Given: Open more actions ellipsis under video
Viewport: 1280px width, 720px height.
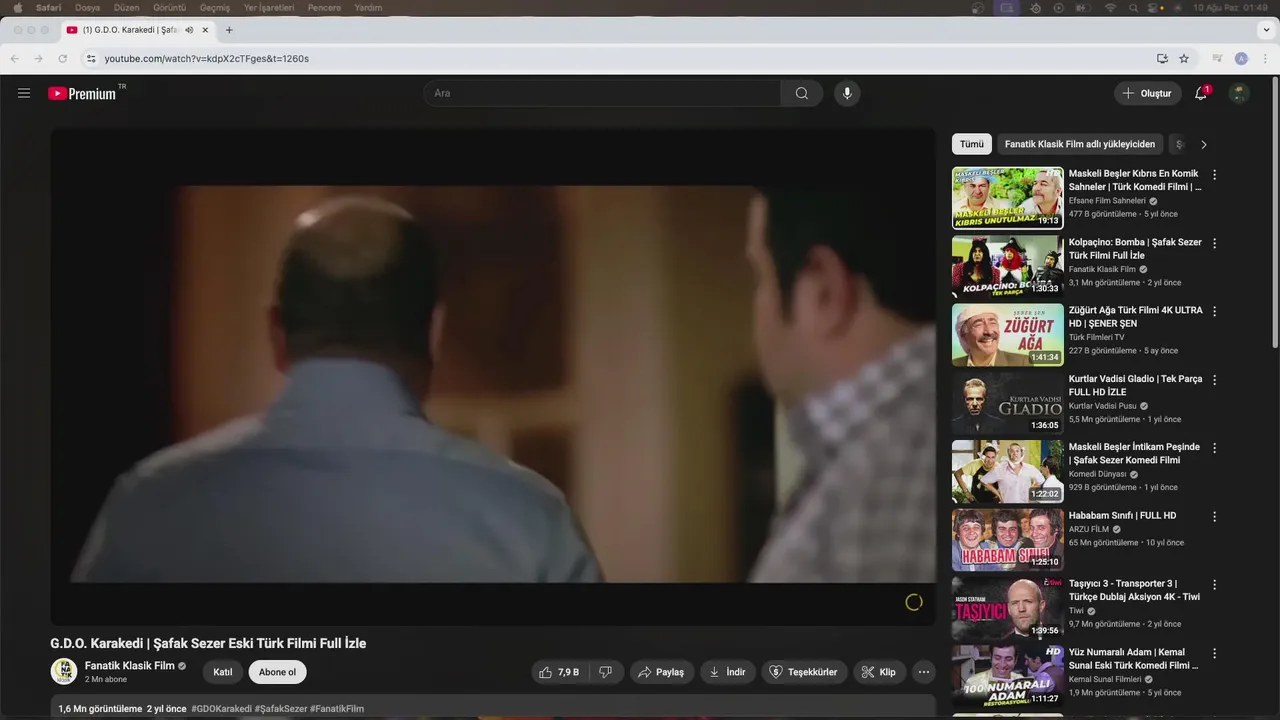Looking at the screenshot, I should pos(924,672).
